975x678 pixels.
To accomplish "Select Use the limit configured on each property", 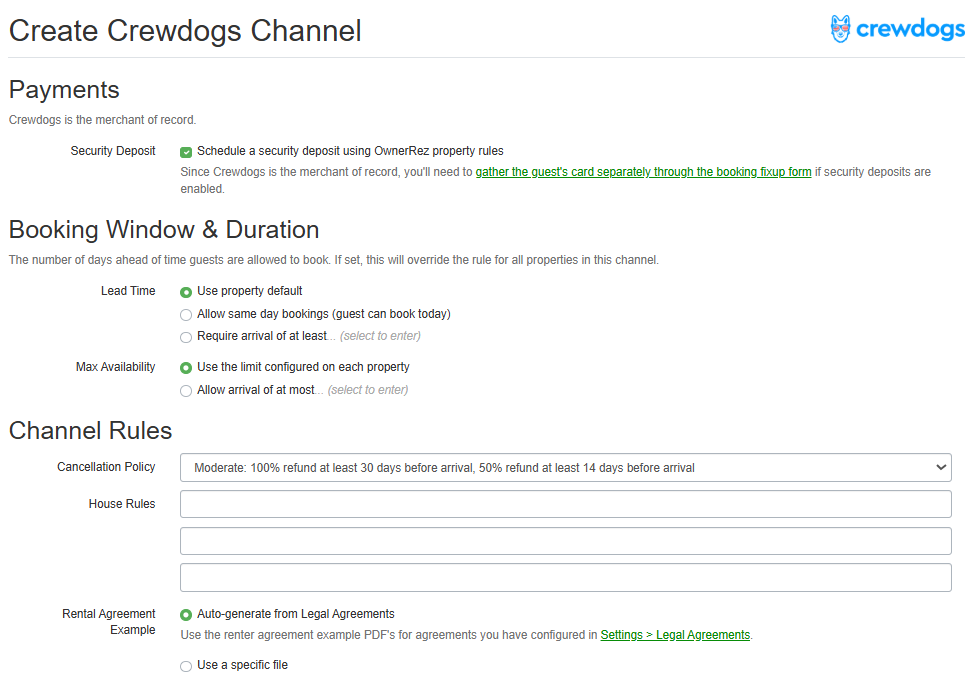I will [186, 368].
